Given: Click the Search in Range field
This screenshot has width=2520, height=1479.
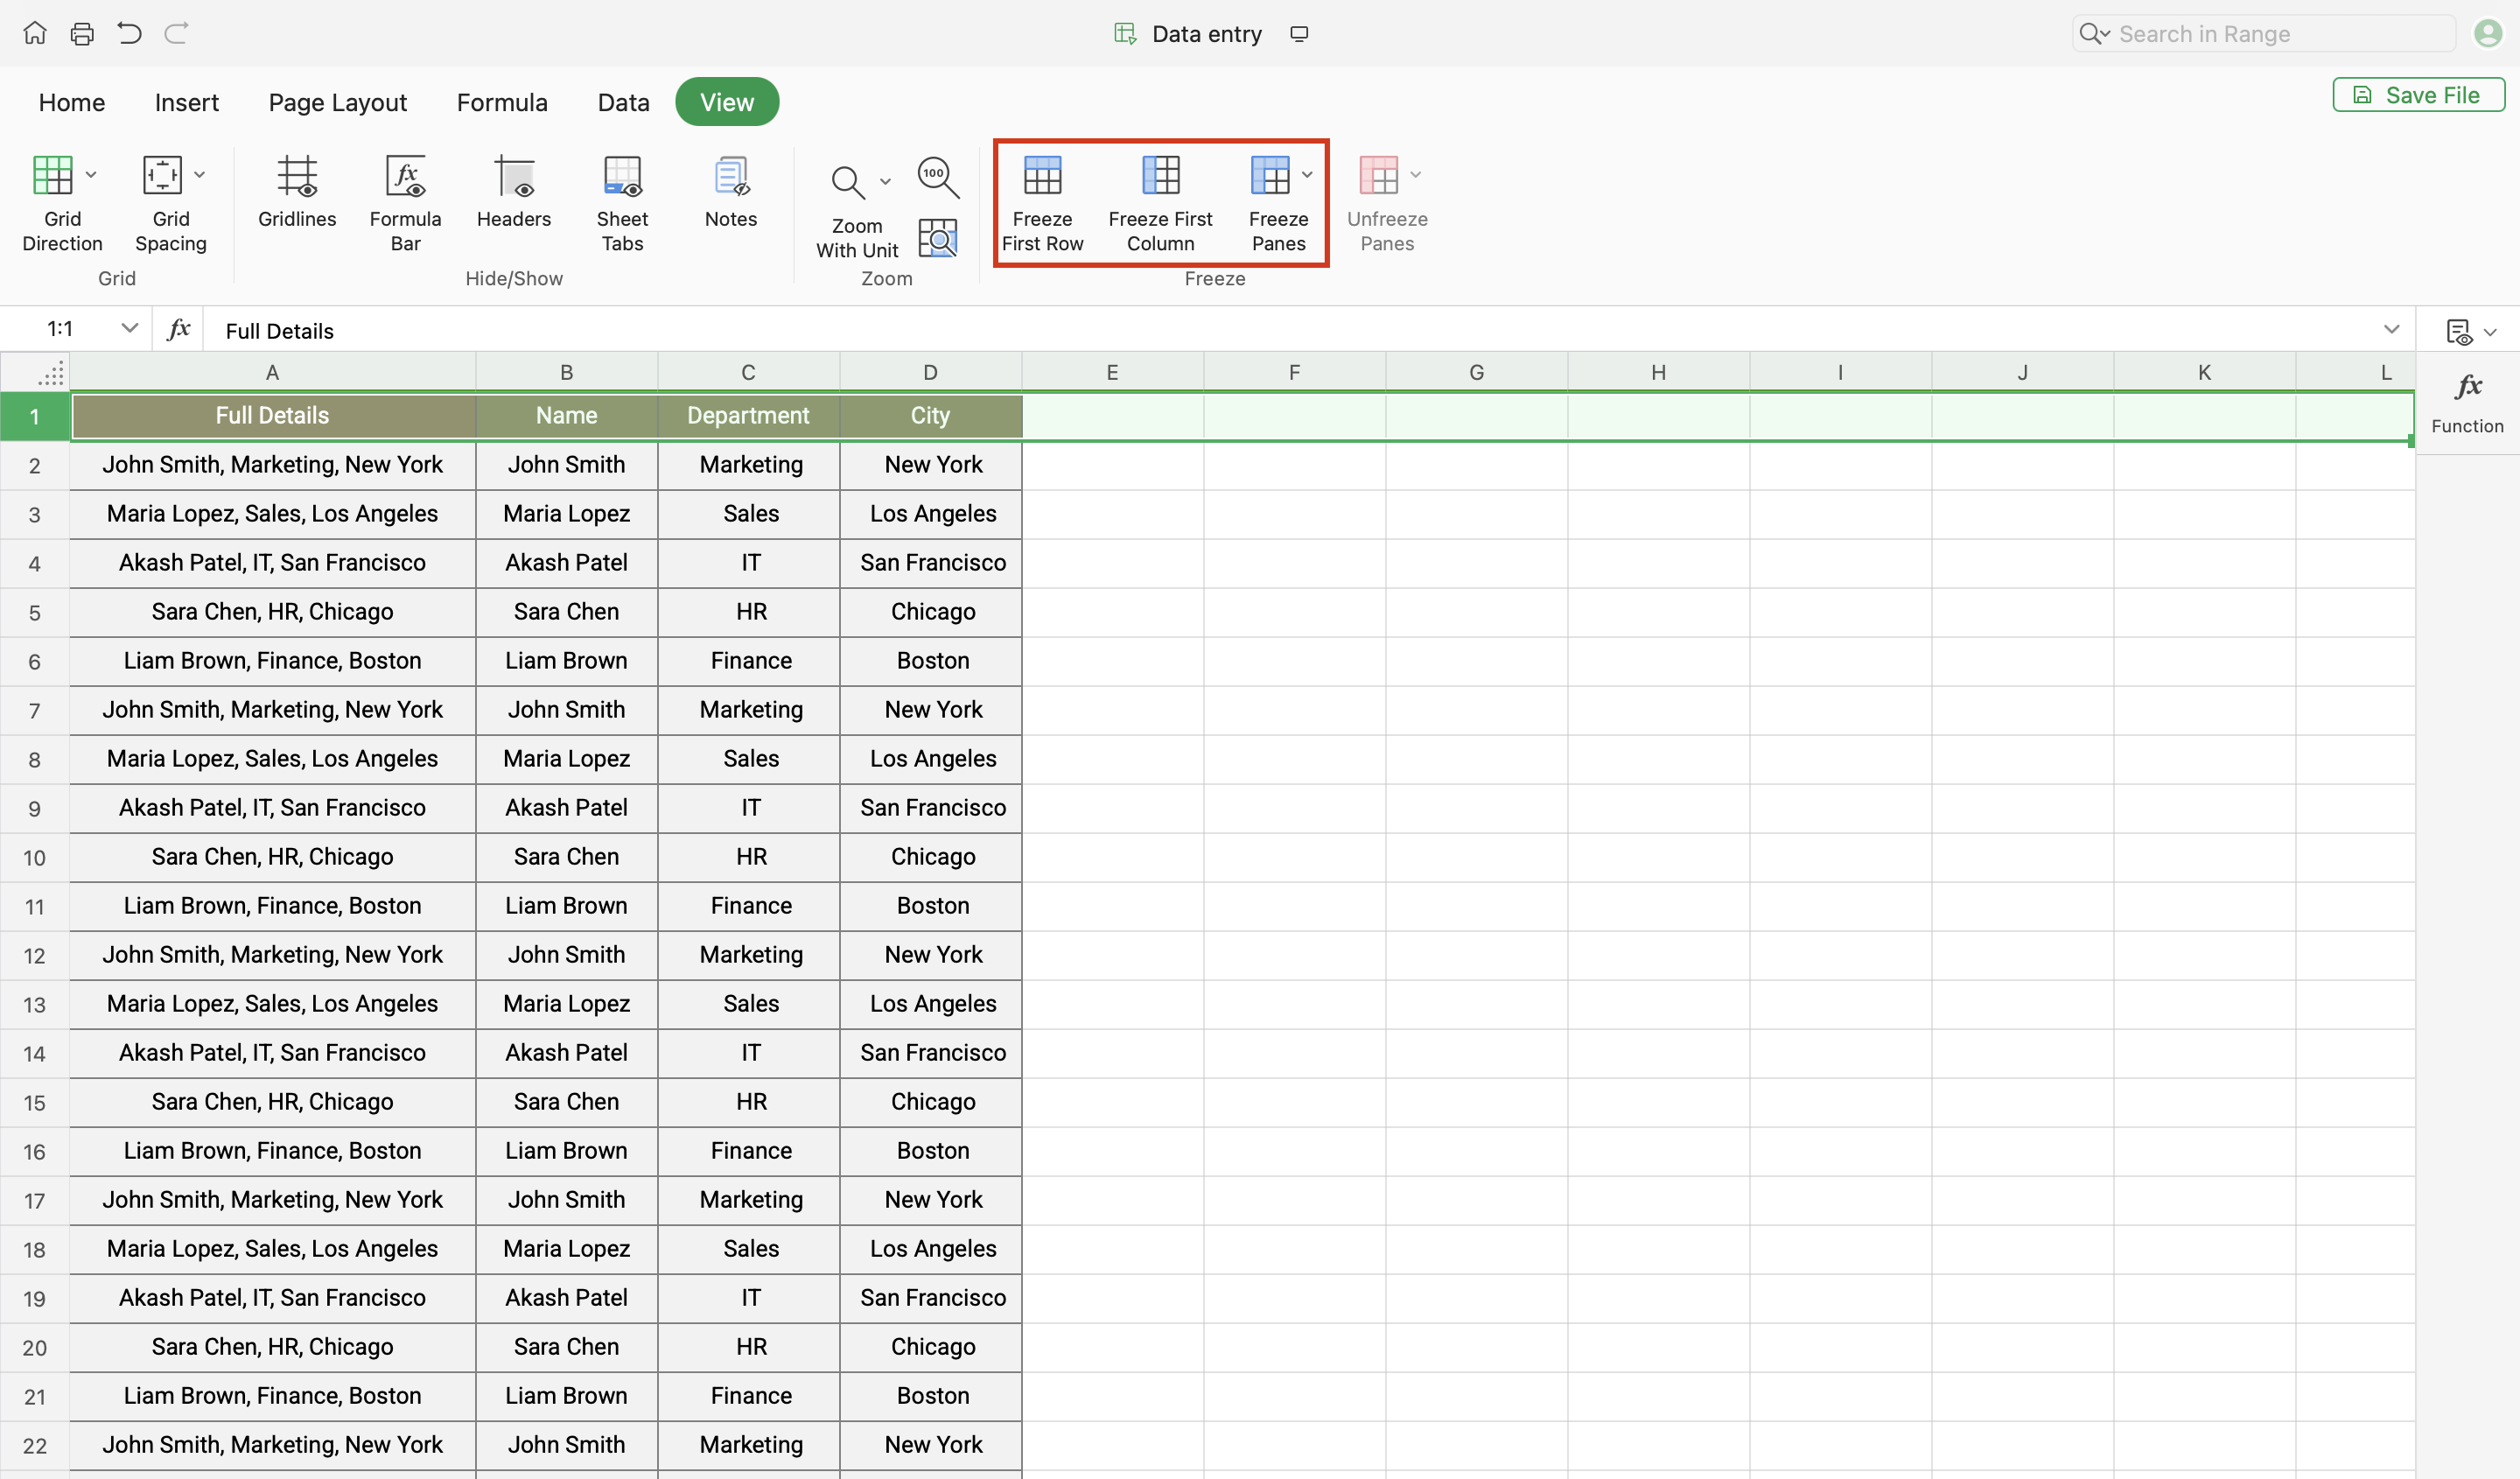Looking at the screenshot, I should coord(2280,34).
